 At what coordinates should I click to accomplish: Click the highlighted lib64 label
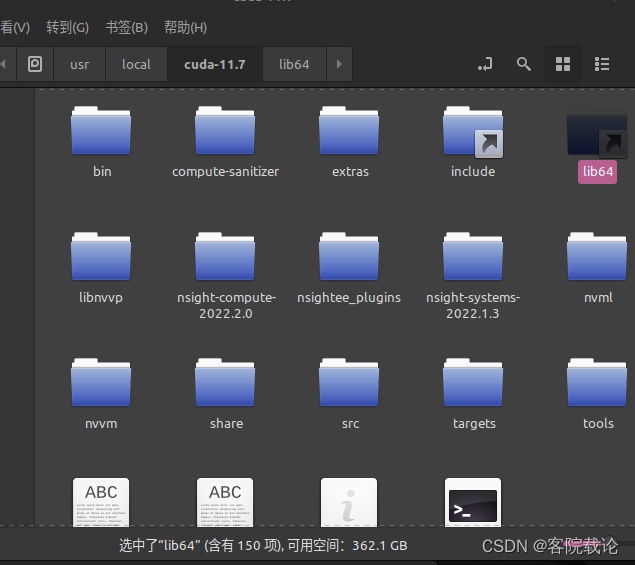[x=597, y=172]
